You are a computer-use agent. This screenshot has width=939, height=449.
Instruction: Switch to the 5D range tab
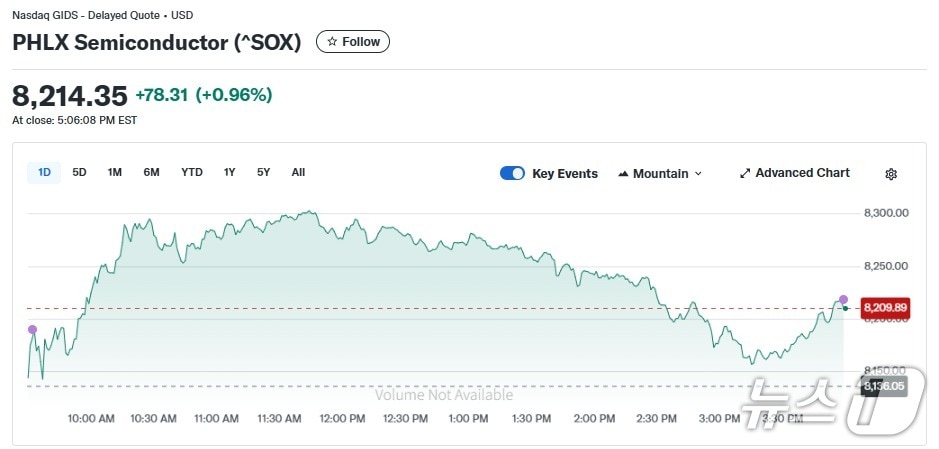pyautogui.click(x=79, y=172)
